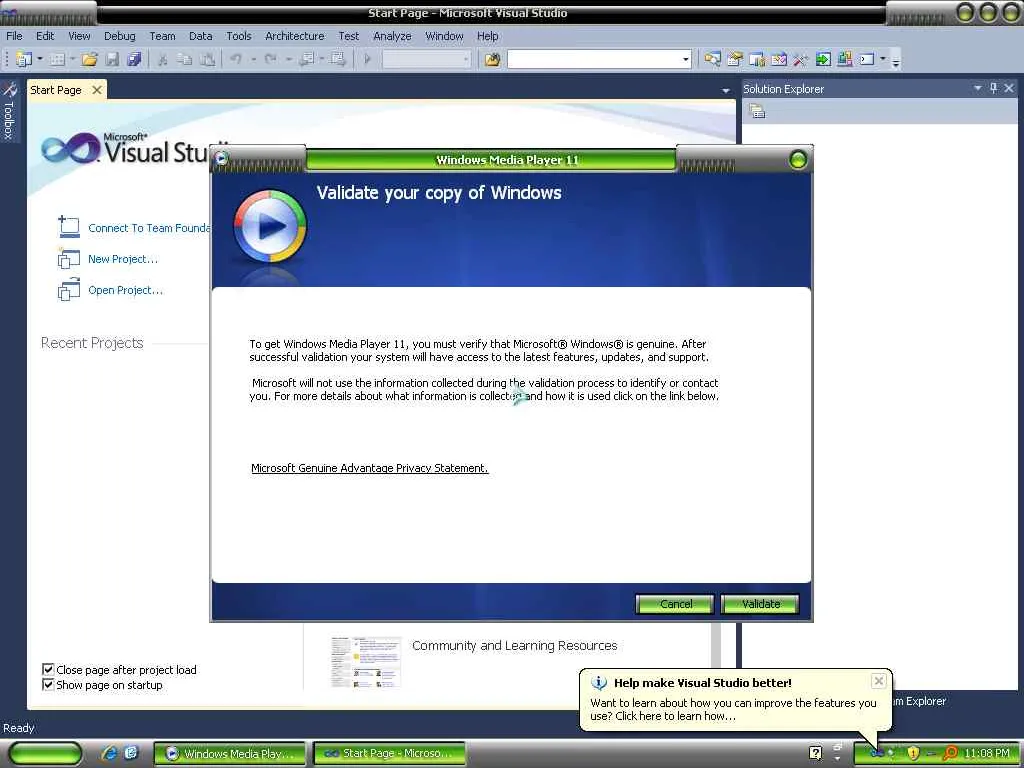This screenshot has width=1024, height=768.
Task: Open the Architecture menu
Action: coord(295,36)
